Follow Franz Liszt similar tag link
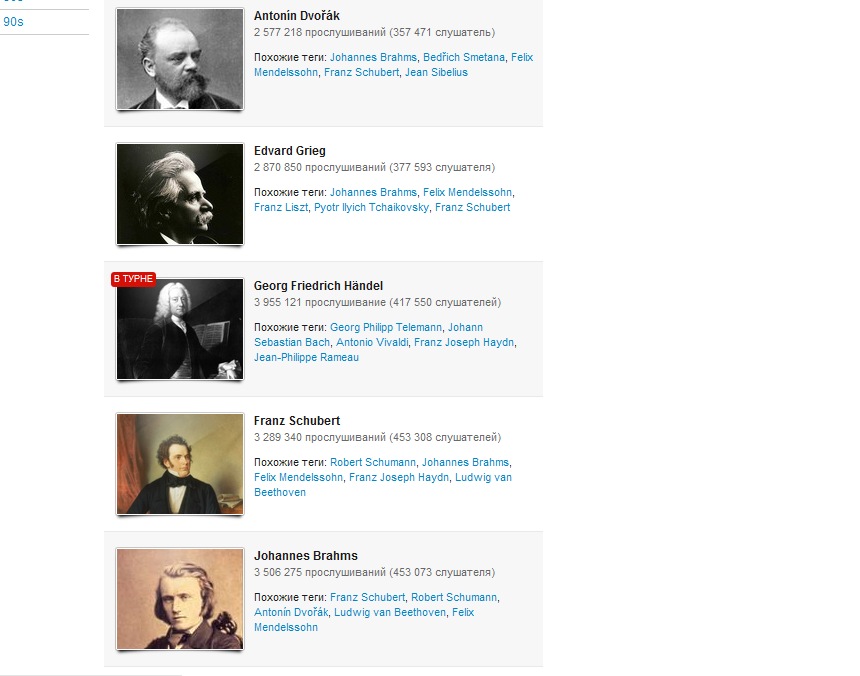The height and width of the screenshot is (676, 860). 281,207
